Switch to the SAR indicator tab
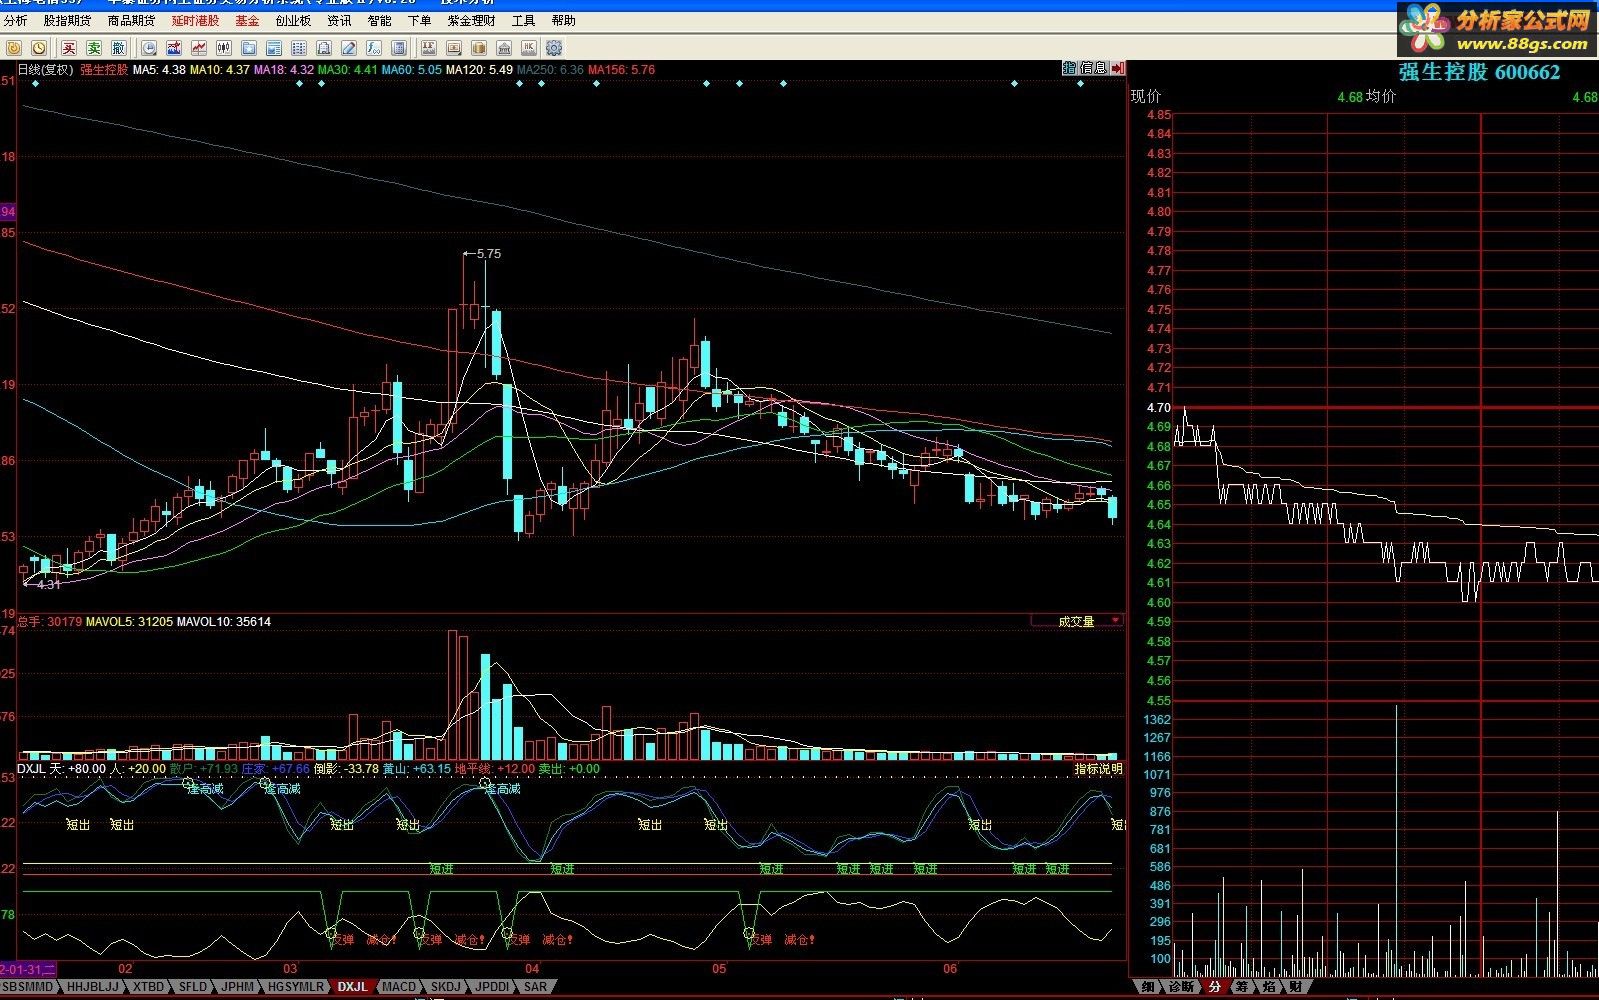 click(535, 987)
